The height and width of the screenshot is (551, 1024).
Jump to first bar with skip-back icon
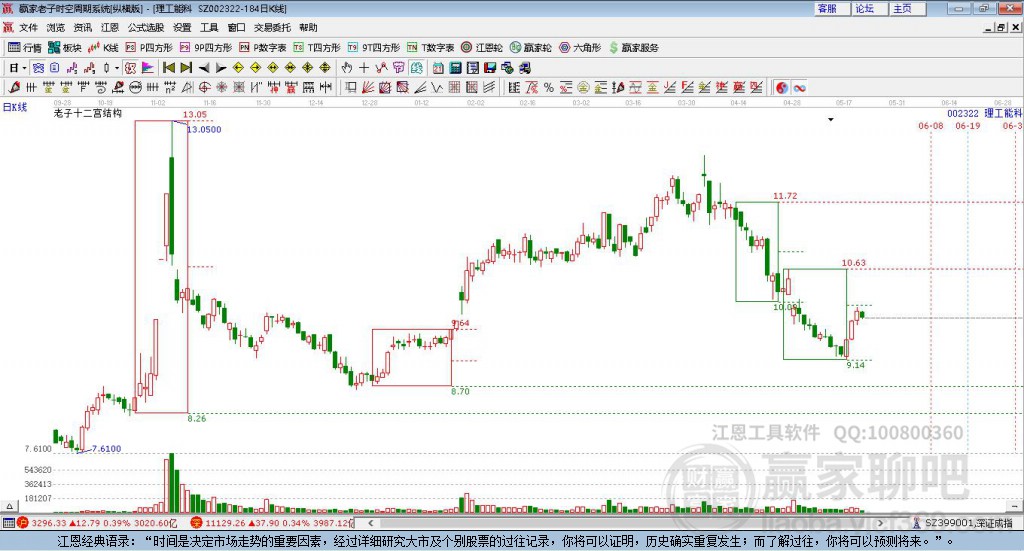click(168, 68)
